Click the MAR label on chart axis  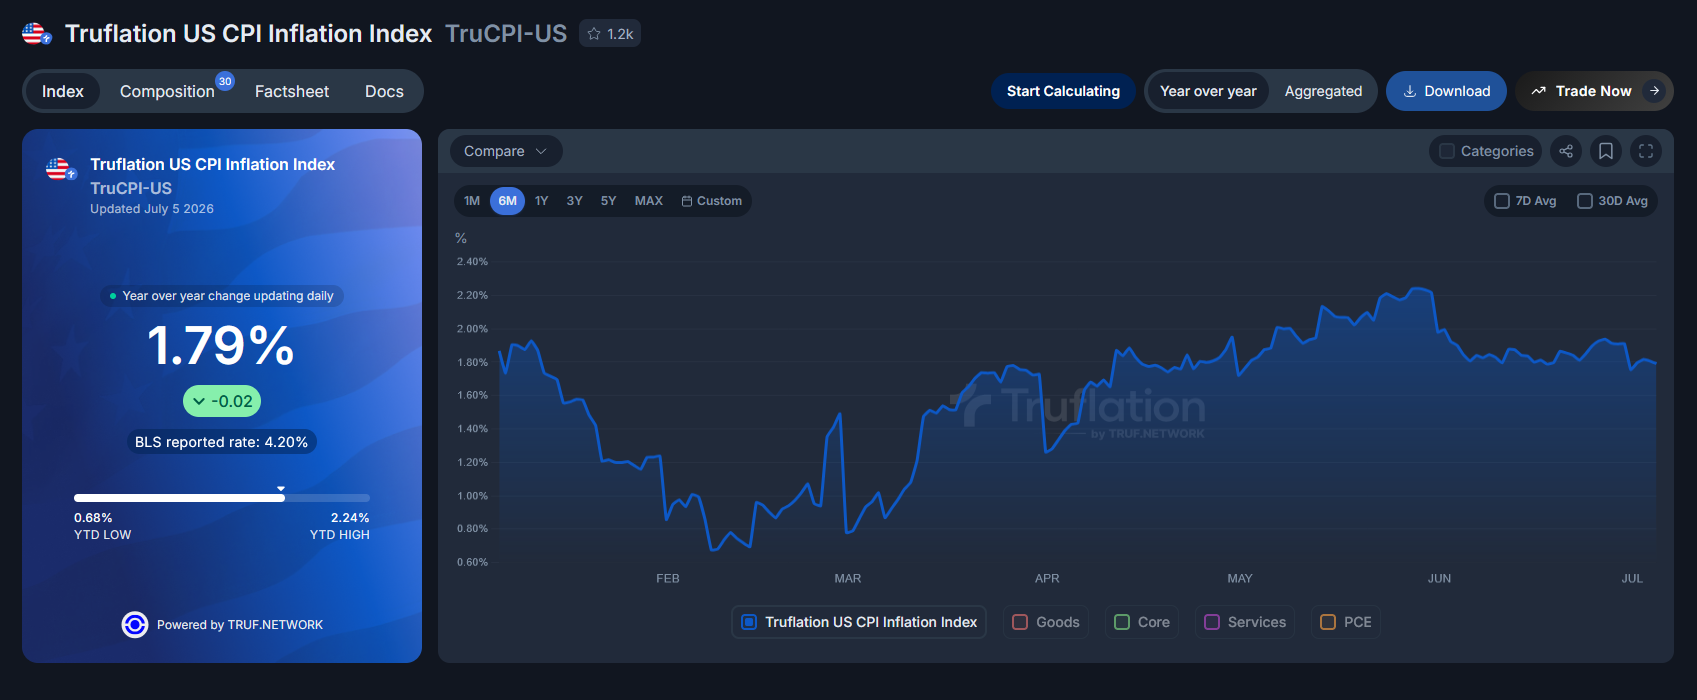click(848, 579)
